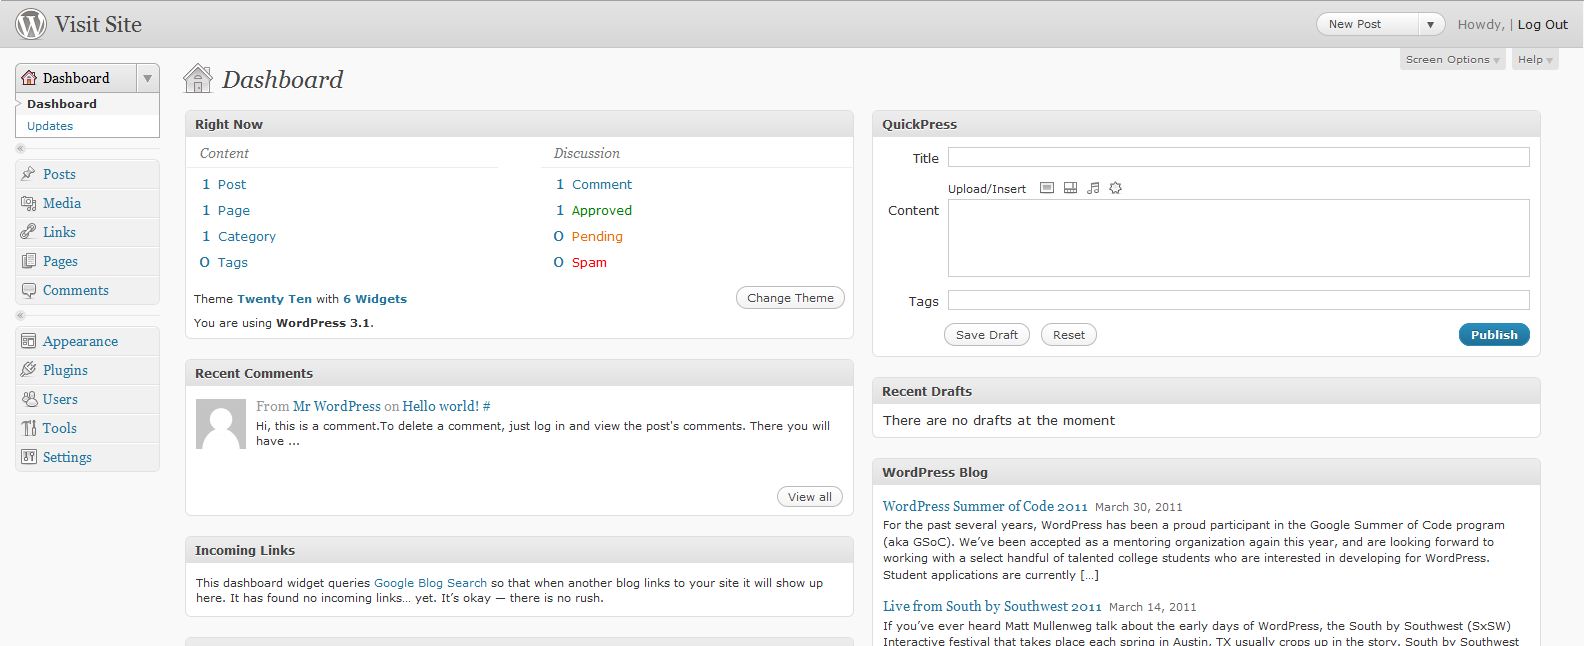Open the WordPress Summer of Code 2011 link
The image size is (1584, 646).
coord(984,506)
